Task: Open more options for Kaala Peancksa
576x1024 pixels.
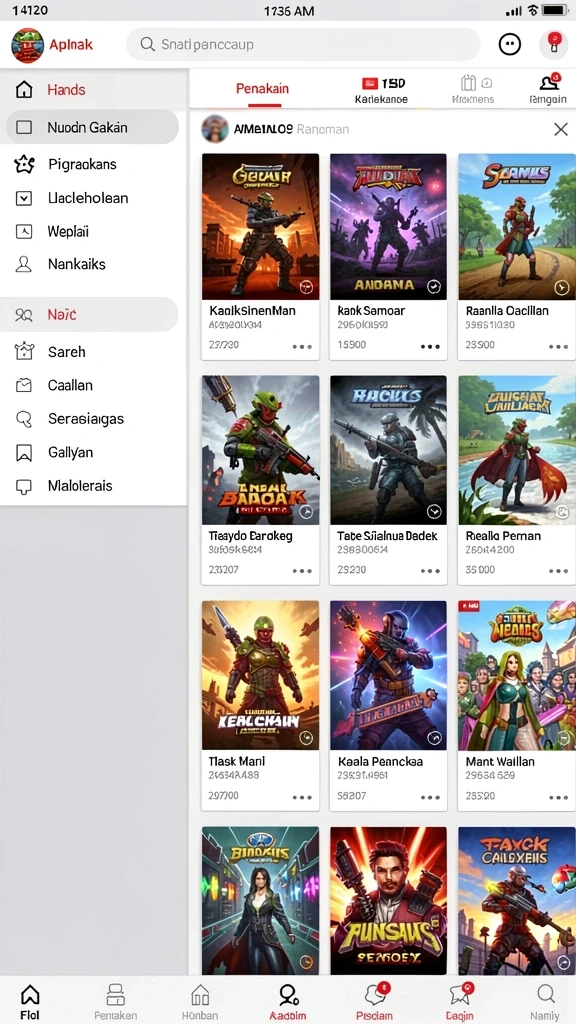Action: click(430, 797)
